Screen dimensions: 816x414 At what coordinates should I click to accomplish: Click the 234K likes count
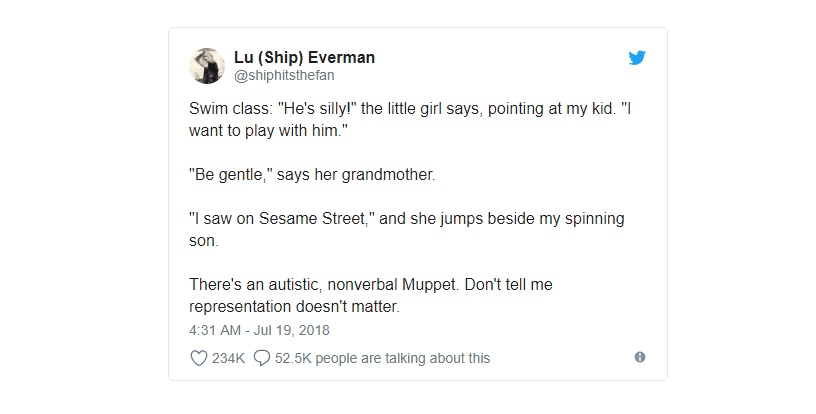(229, 357)
